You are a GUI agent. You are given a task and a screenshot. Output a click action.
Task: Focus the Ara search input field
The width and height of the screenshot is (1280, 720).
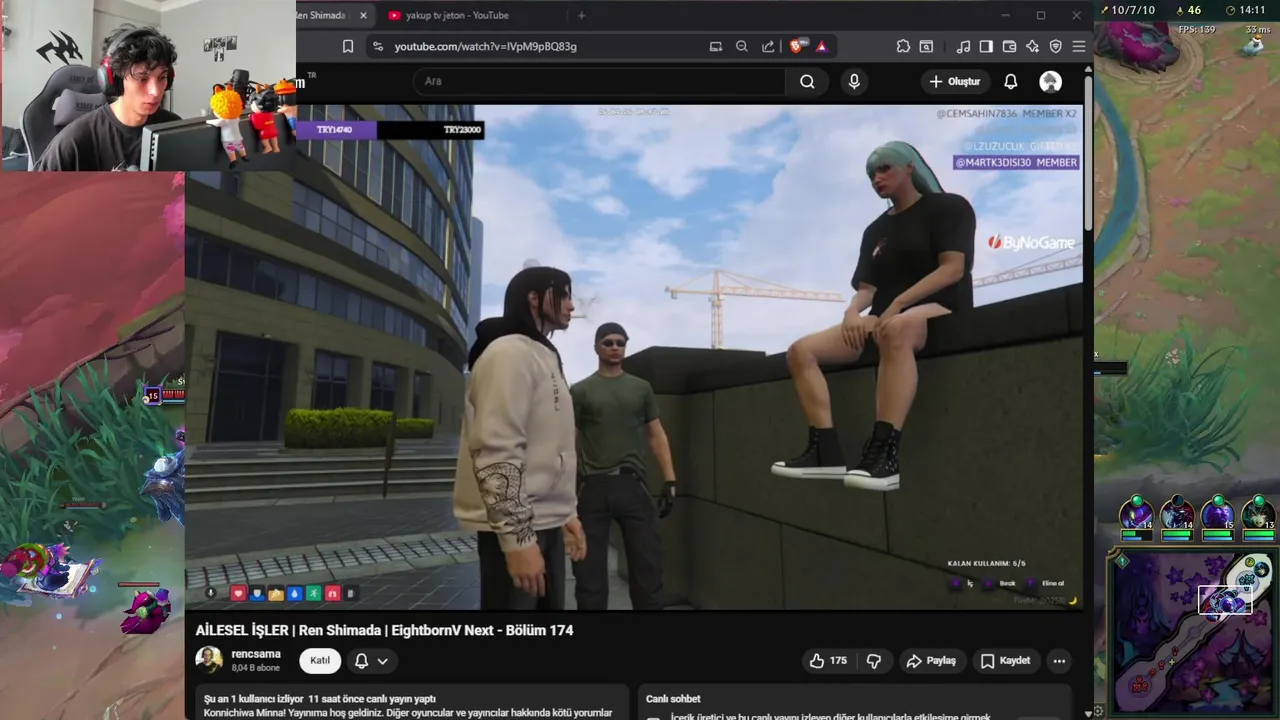pyautogui.click(x=600, y=82)
